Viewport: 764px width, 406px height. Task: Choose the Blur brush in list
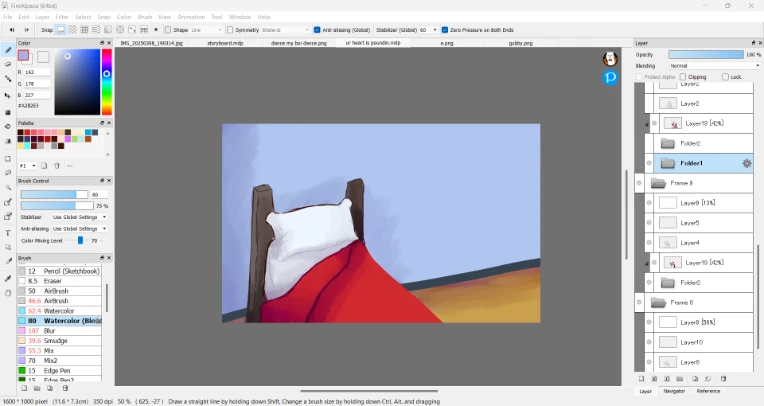pos(59,331)
